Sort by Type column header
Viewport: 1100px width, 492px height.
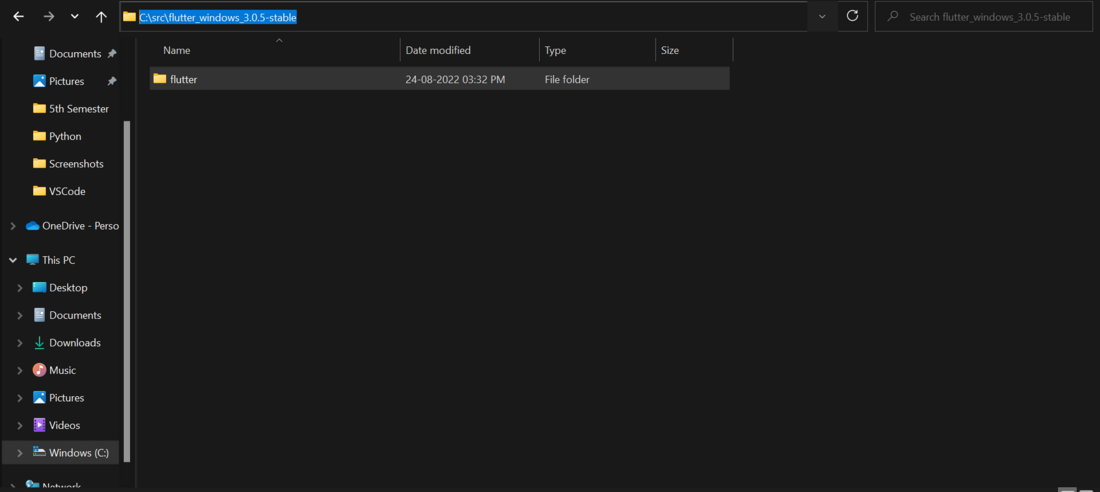pyautogui.click(x=555, y=51)
